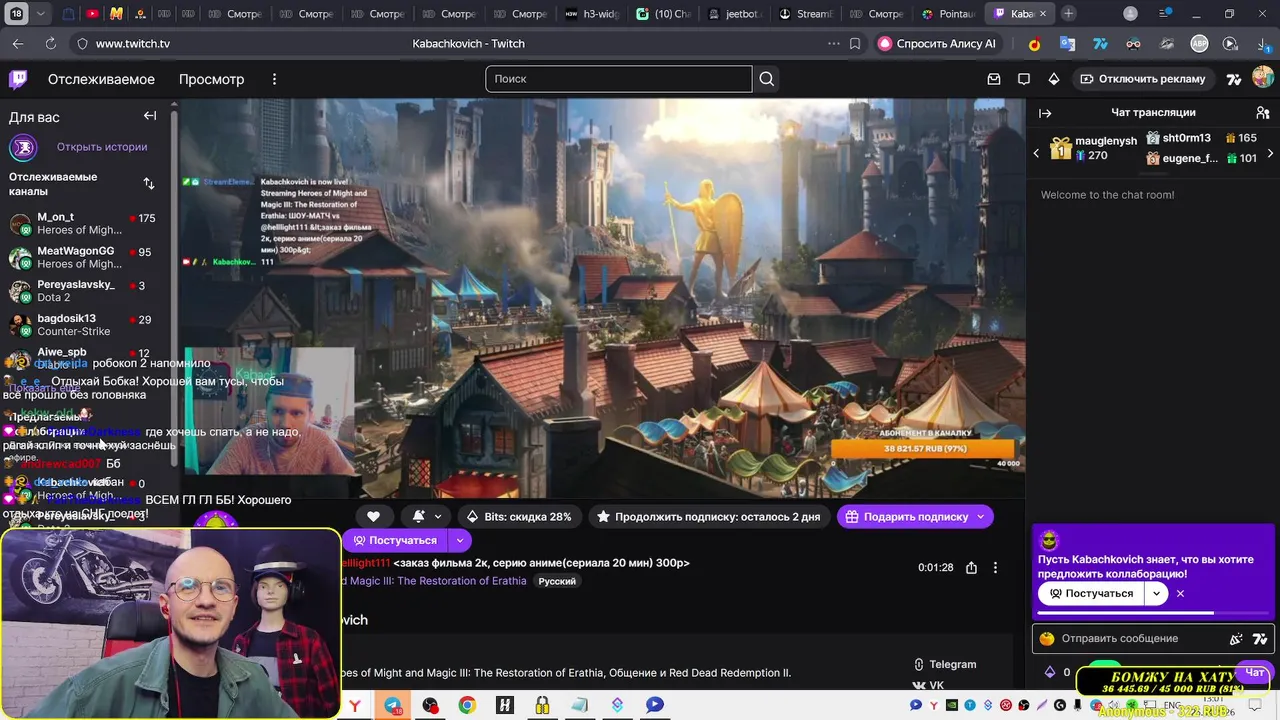Reload the page in the browser
Viewport: 1280px width, 720px height.
click(51, 44)
